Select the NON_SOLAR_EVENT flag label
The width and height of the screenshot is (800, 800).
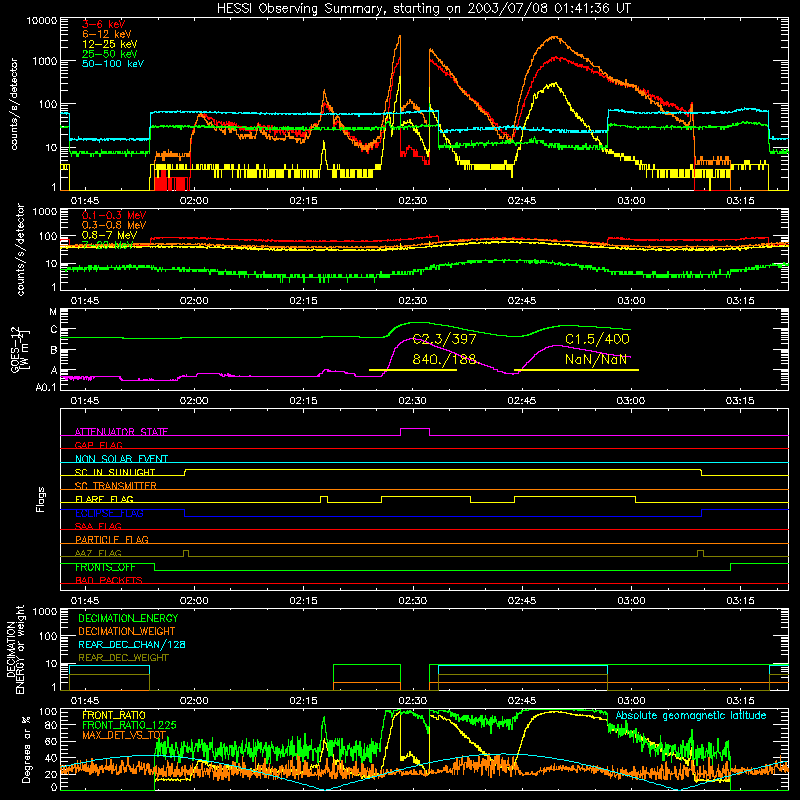(x=121, y=459)
